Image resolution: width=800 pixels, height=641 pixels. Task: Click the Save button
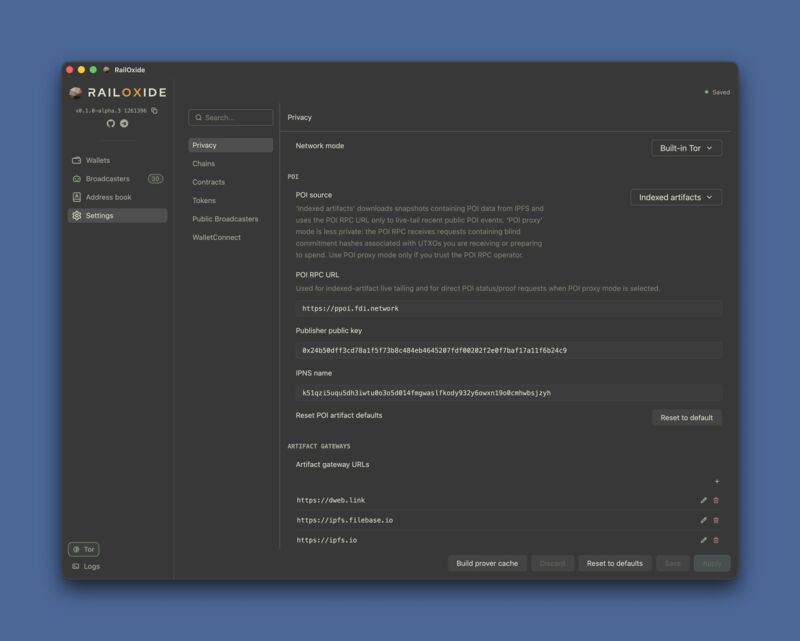coord(672,563)
